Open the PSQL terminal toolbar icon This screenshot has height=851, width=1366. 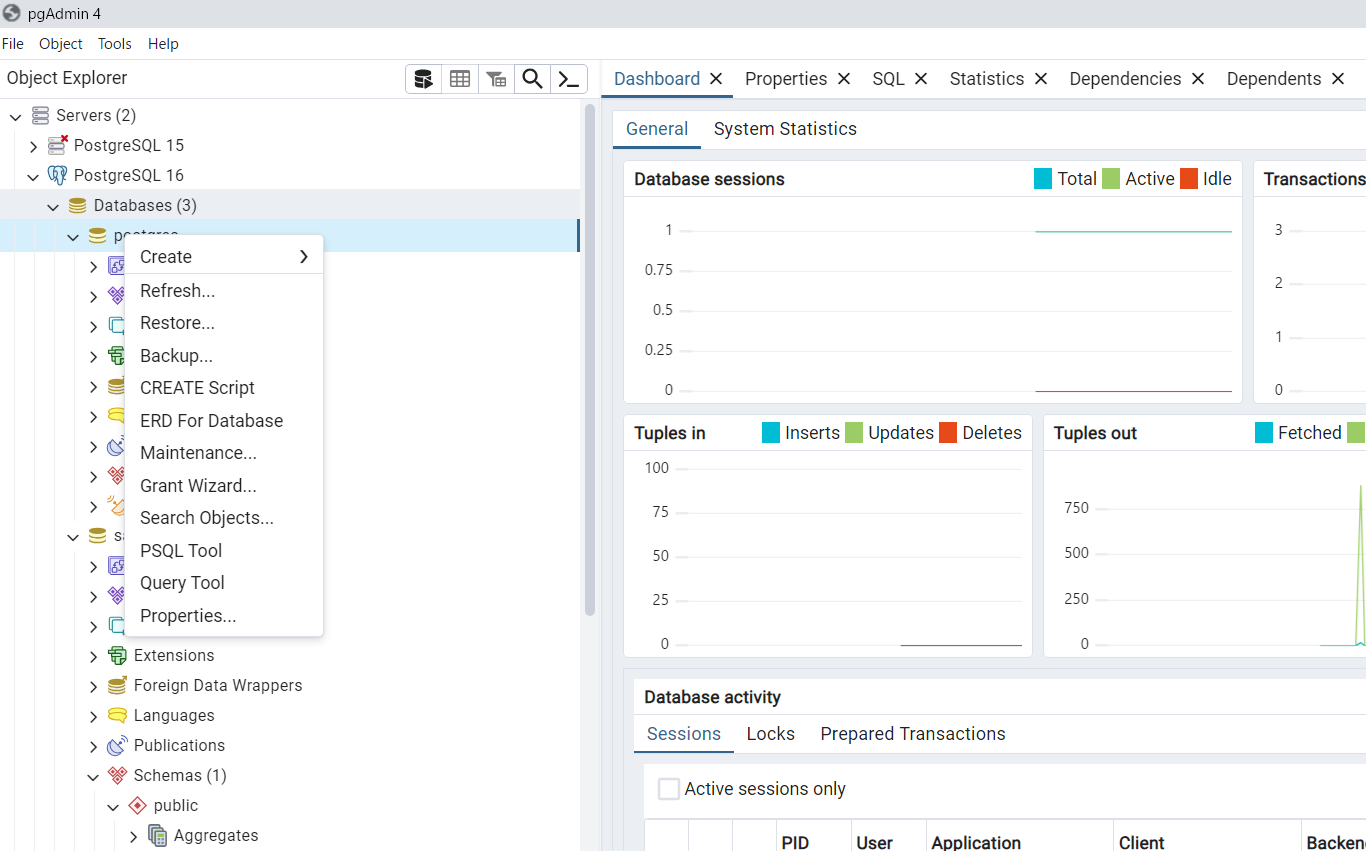coord(568,78)
